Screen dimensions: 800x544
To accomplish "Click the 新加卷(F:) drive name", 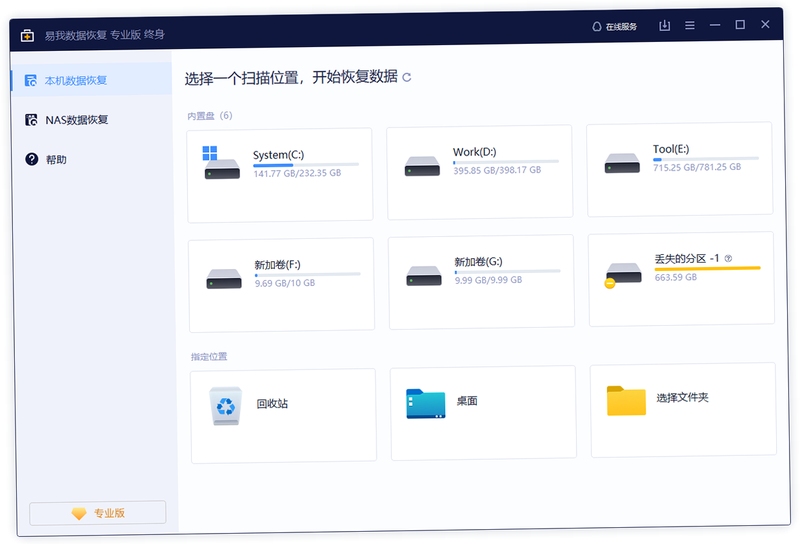I will point(278,265).
